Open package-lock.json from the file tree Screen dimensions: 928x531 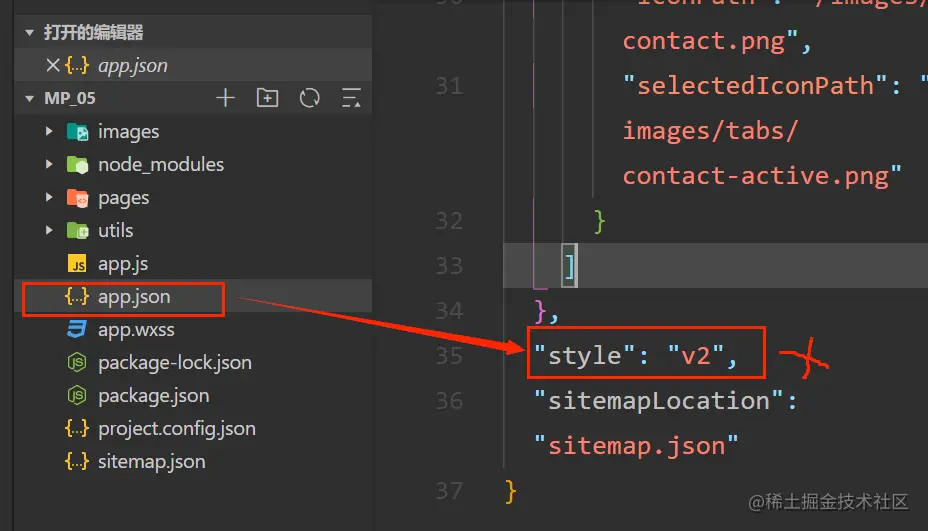tap(174, 363)
